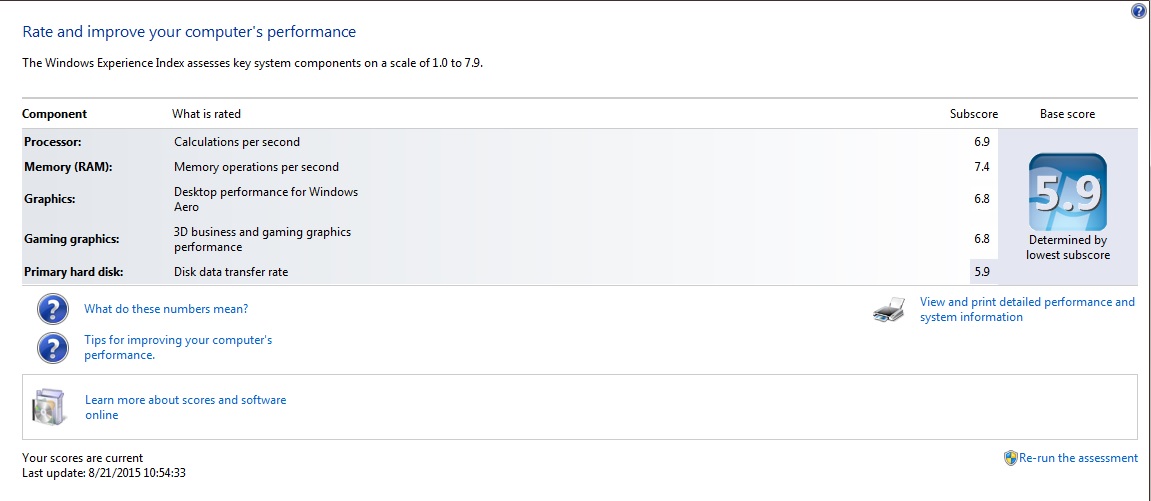Re-run the assessment
Viewport: 1151px width, 501px height.
pyautogui.click(x=1078, y=458)
